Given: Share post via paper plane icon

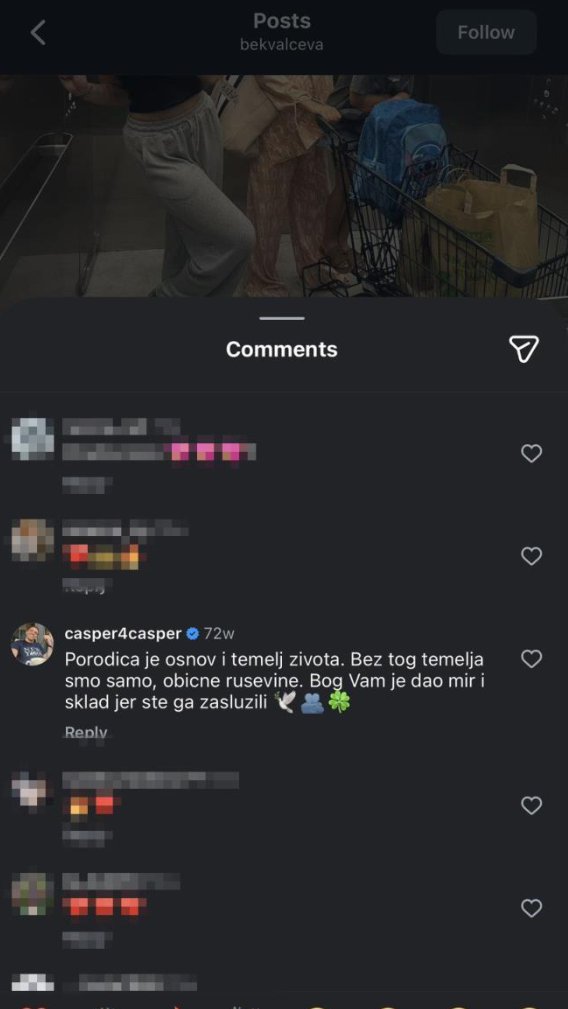Looking at the screenshot, I should [524, 348].
